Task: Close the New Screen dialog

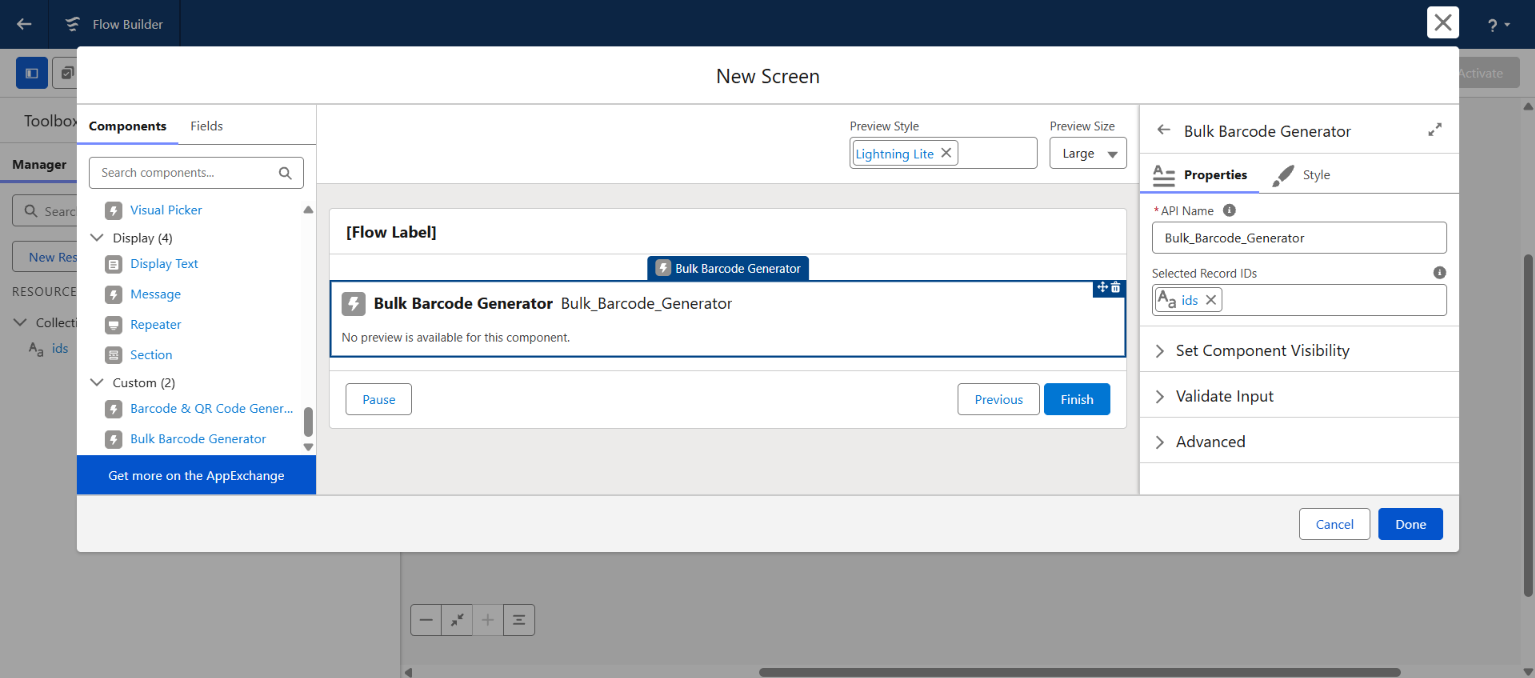Action: click(1443, 23)
